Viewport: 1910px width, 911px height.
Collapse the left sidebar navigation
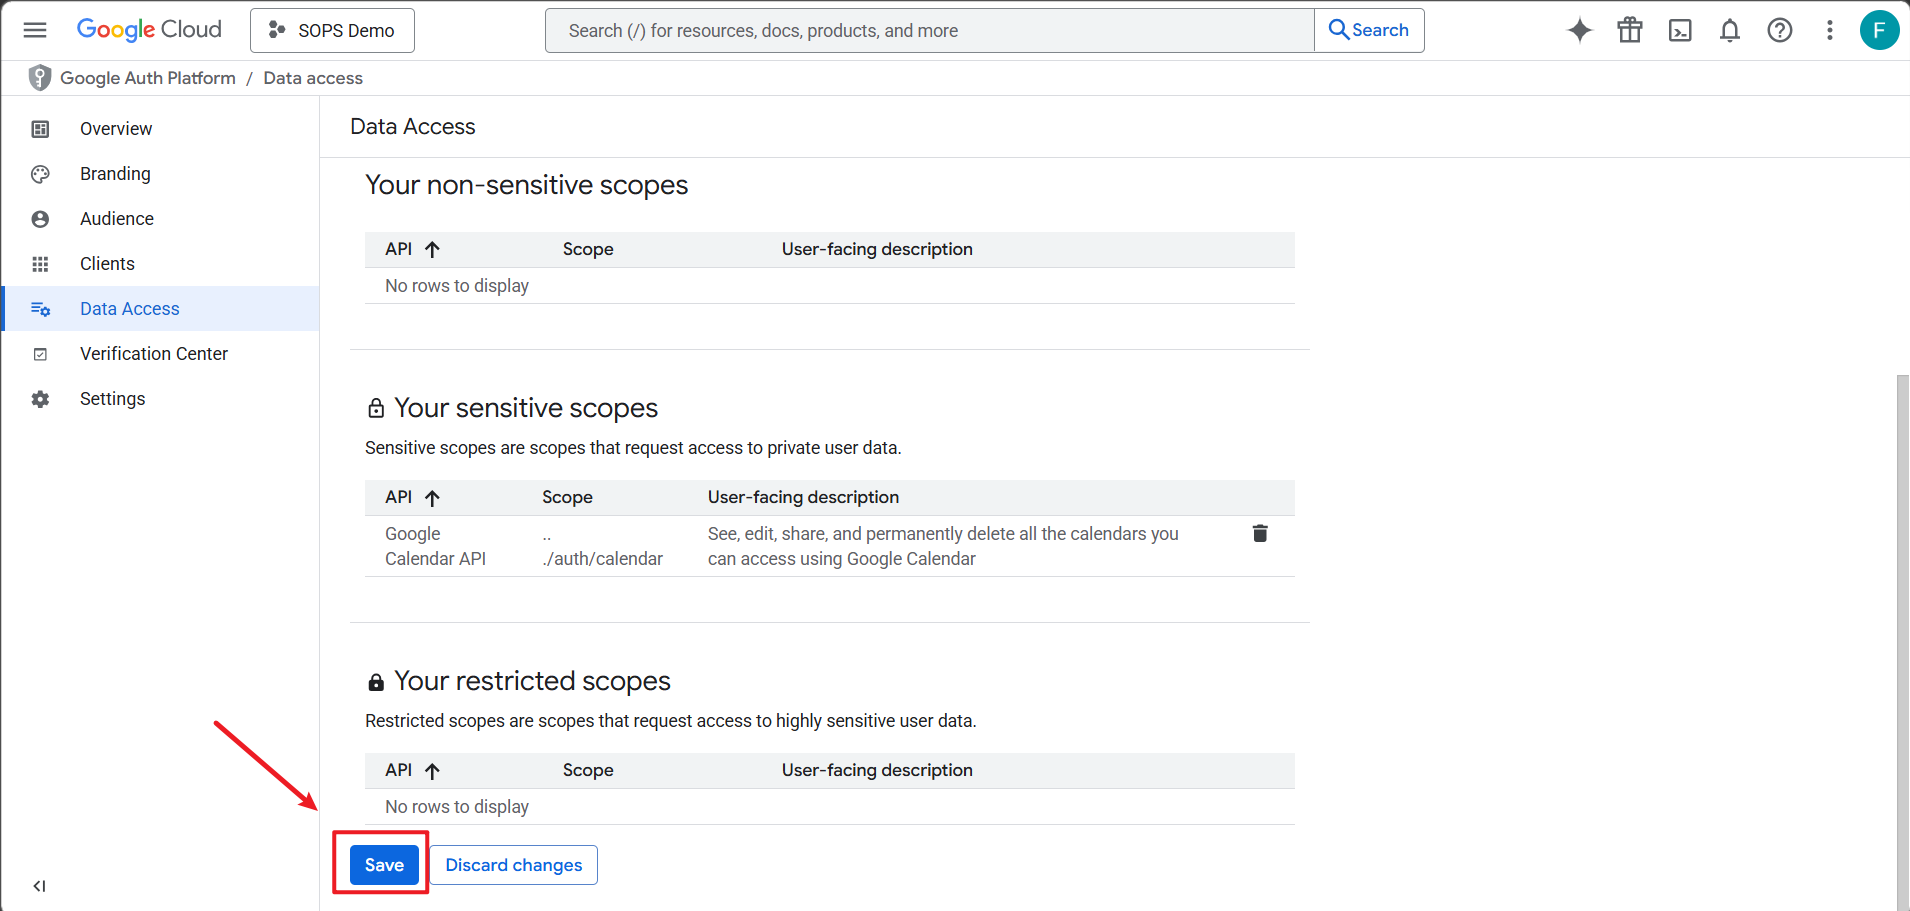coord(39,886)
